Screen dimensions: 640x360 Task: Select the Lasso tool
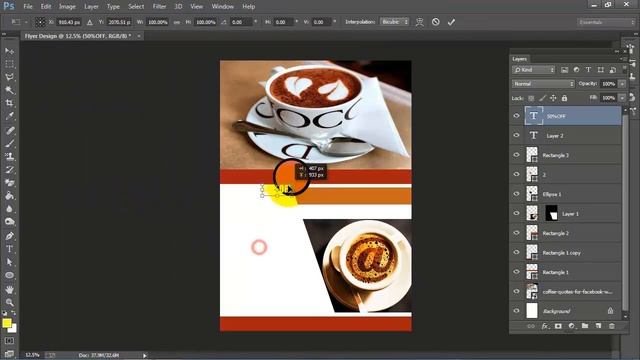tap(9, 77)
